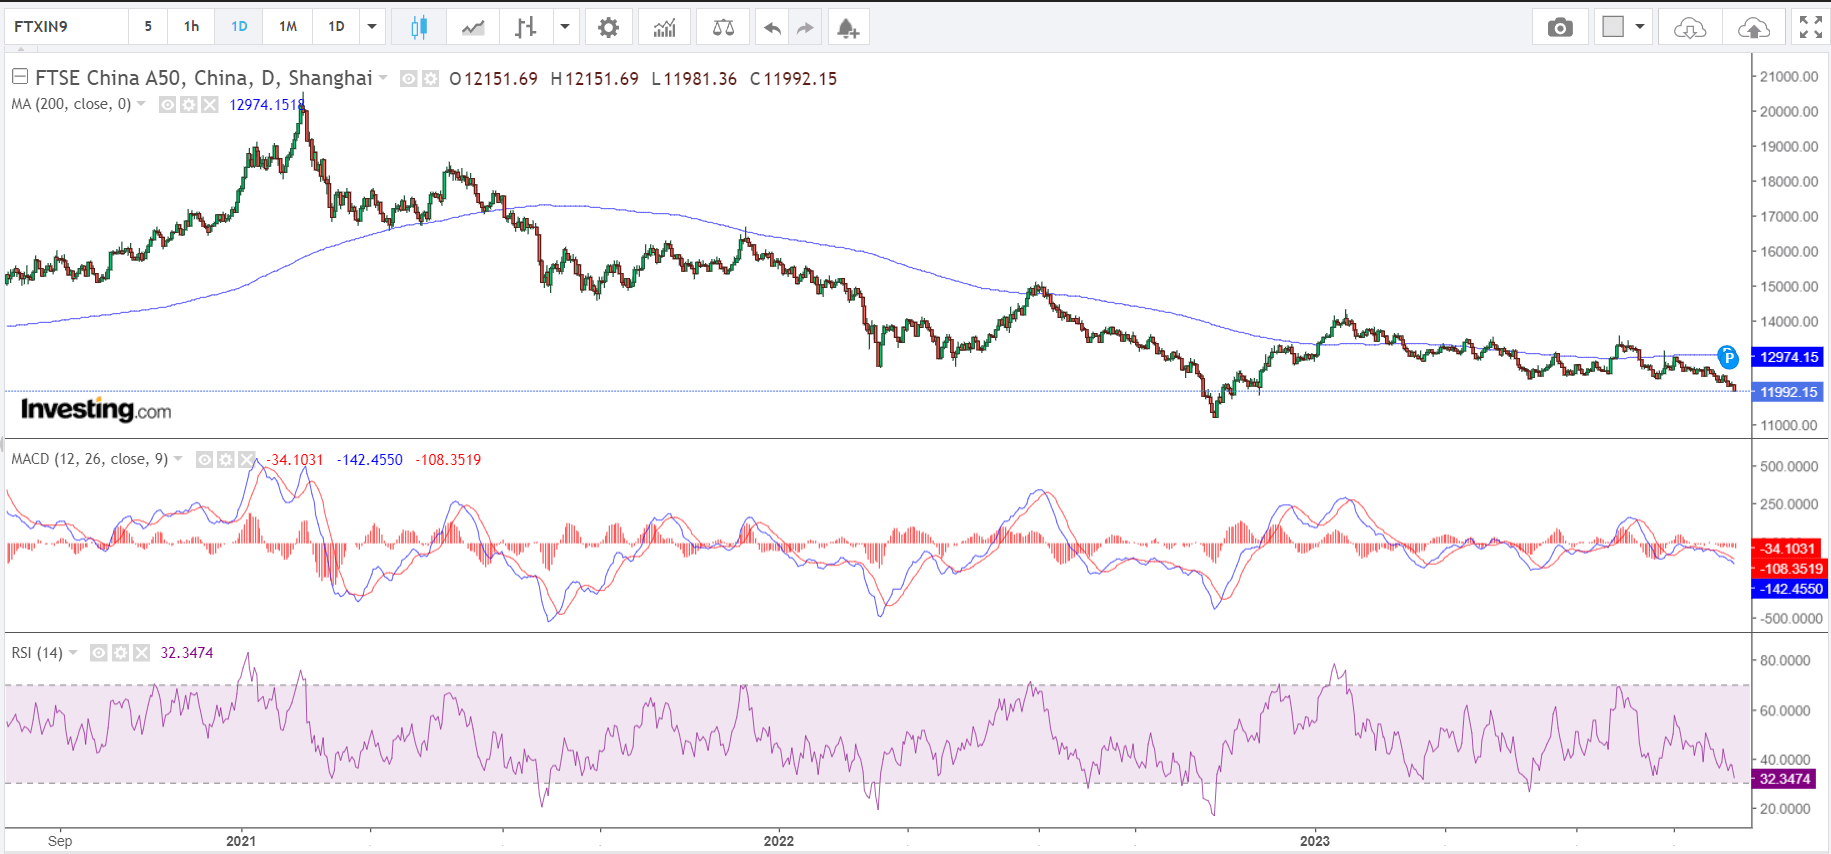Select the candlestick chart style icon
The height and width of the screenshot is (854, 1831).
tap(419, 27)
